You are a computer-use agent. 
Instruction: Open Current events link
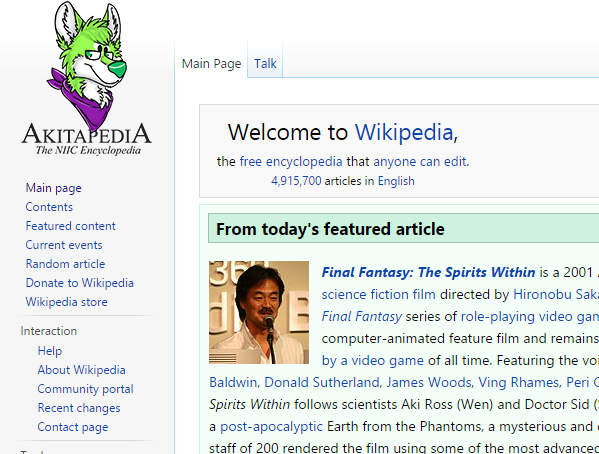(64, 245)
